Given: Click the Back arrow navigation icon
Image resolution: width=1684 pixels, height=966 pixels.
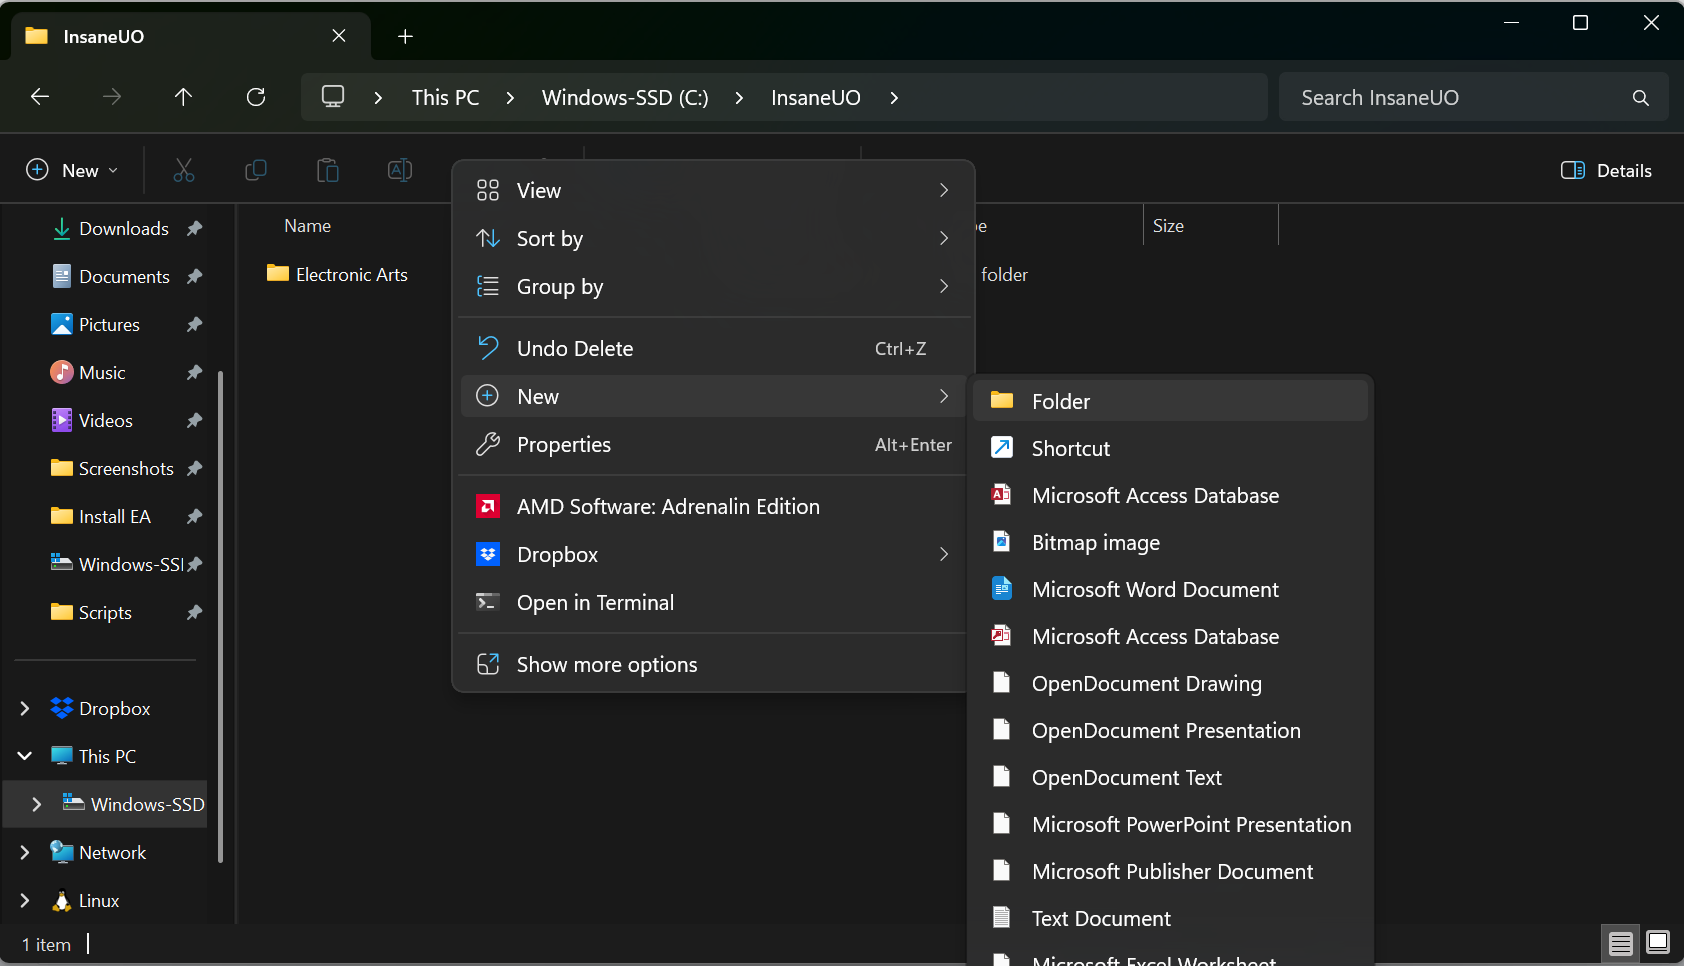Looking at the screenshot, I should point(40,97).
